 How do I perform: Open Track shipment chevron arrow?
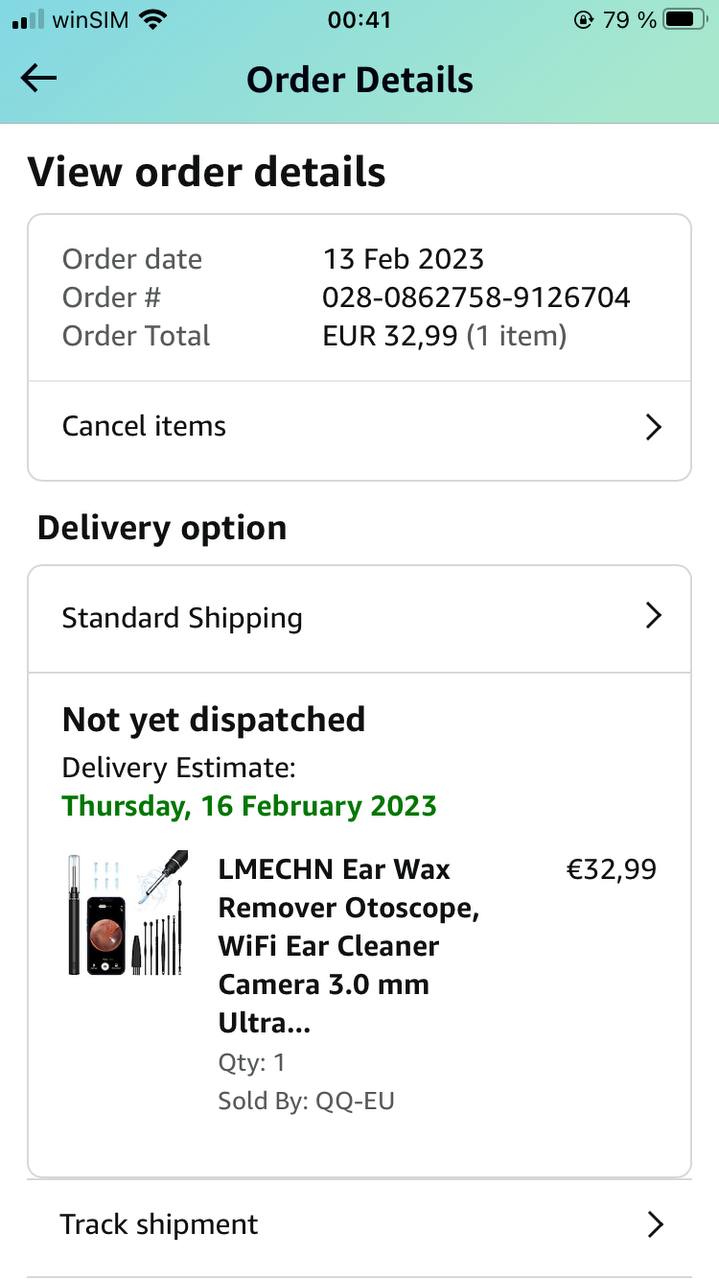655,1224
